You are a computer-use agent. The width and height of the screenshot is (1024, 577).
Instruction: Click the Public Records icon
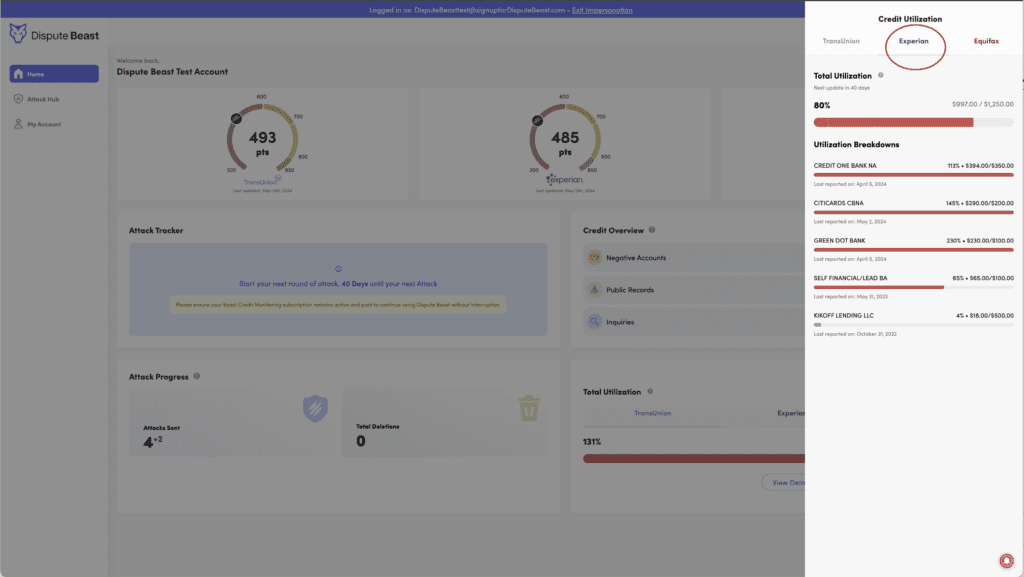tap(594, 290)
